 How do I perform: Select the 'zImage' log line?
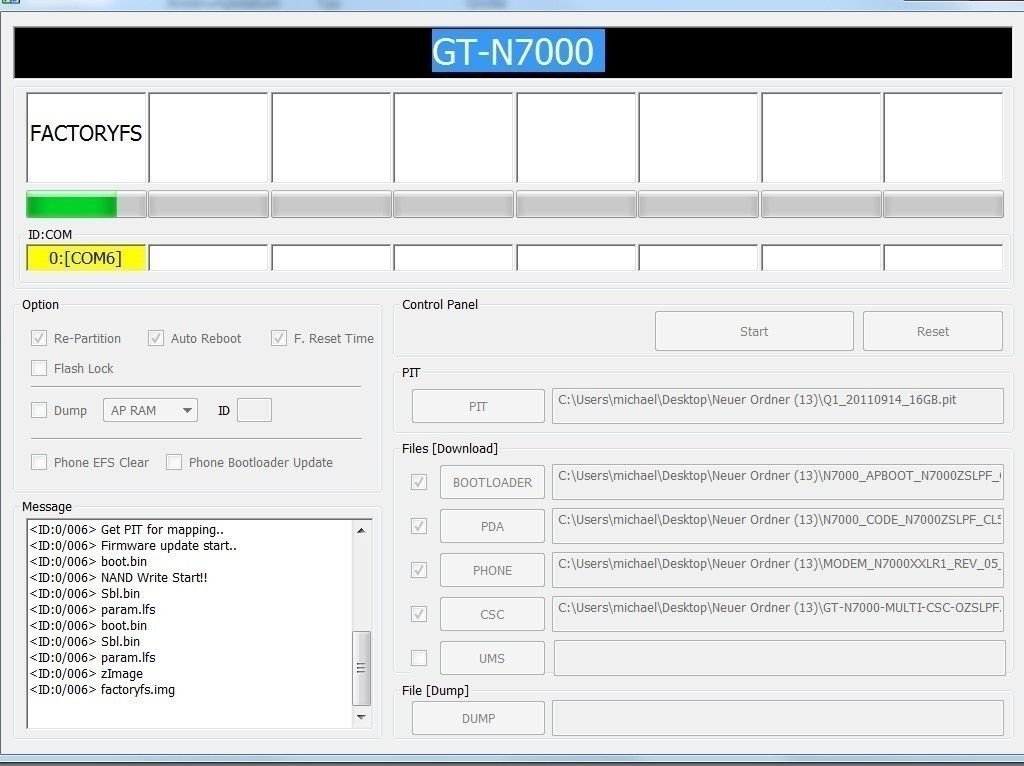click(86, 673)
